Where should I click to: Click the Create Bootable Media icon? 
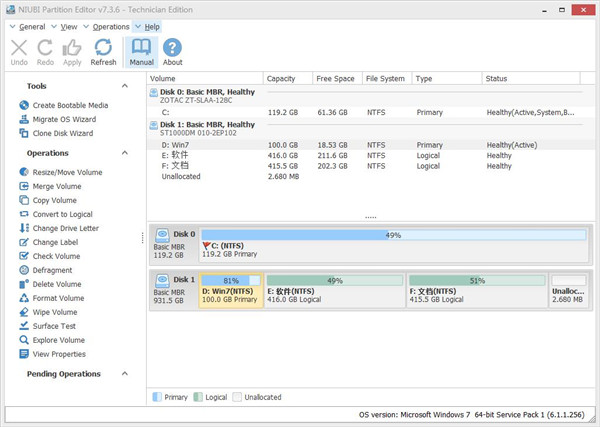point(24,105)
